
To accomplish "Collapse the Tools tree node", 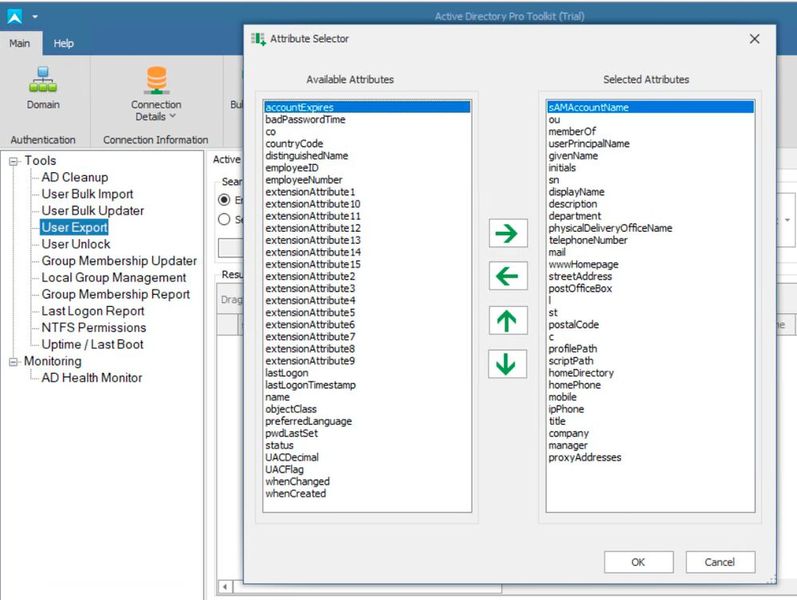I will (13, 162).
